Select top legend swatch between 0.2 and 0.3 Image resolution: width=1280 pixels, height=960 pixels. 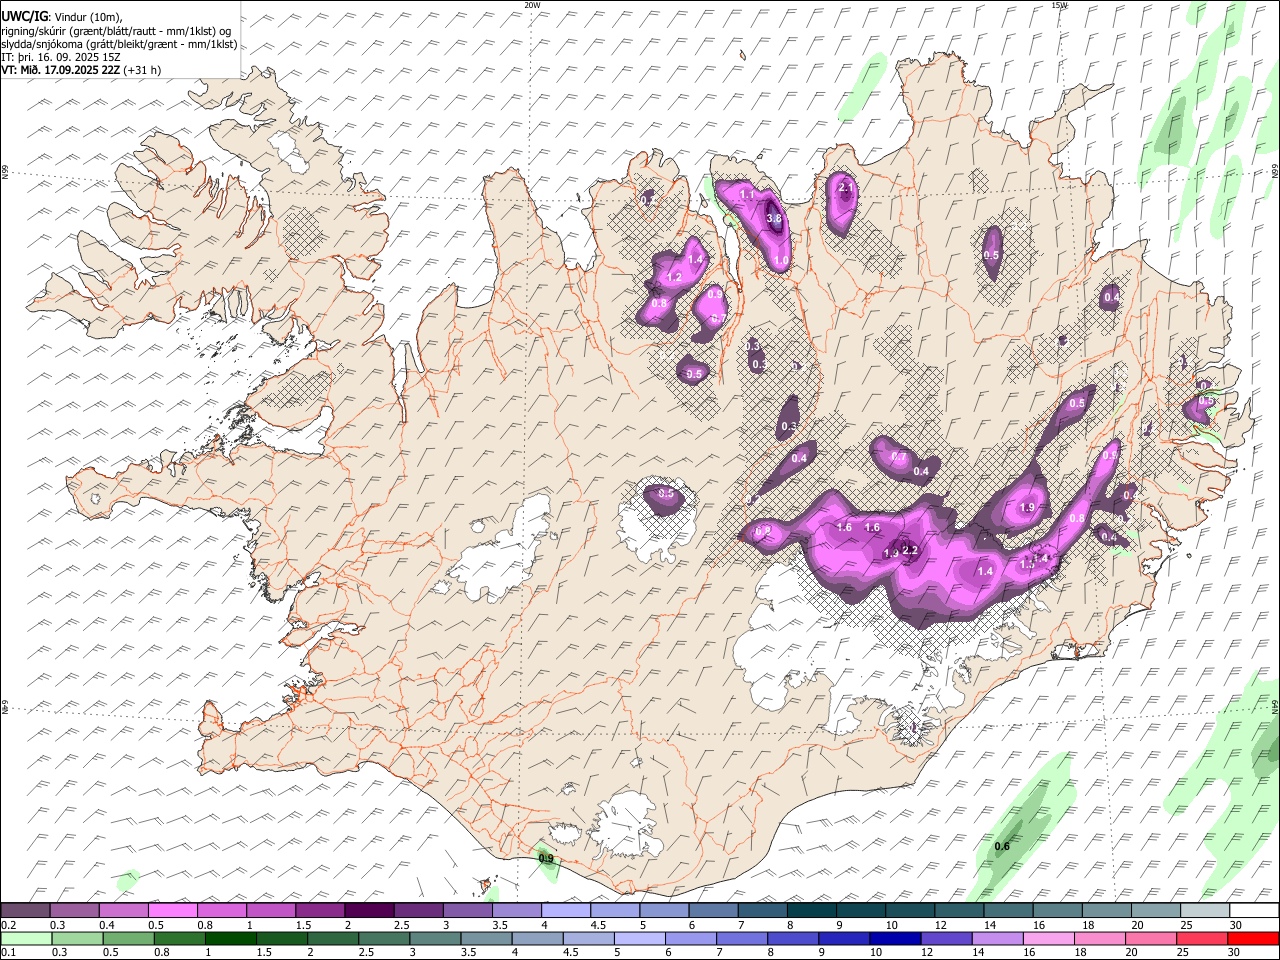click(25, 911)
